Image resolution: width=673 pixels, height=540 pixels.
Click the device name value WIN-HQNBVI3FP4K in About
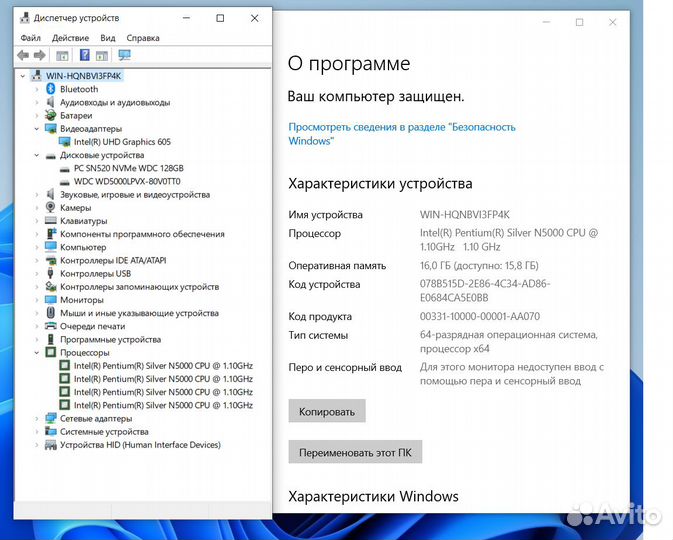click(x=464, y=214)
